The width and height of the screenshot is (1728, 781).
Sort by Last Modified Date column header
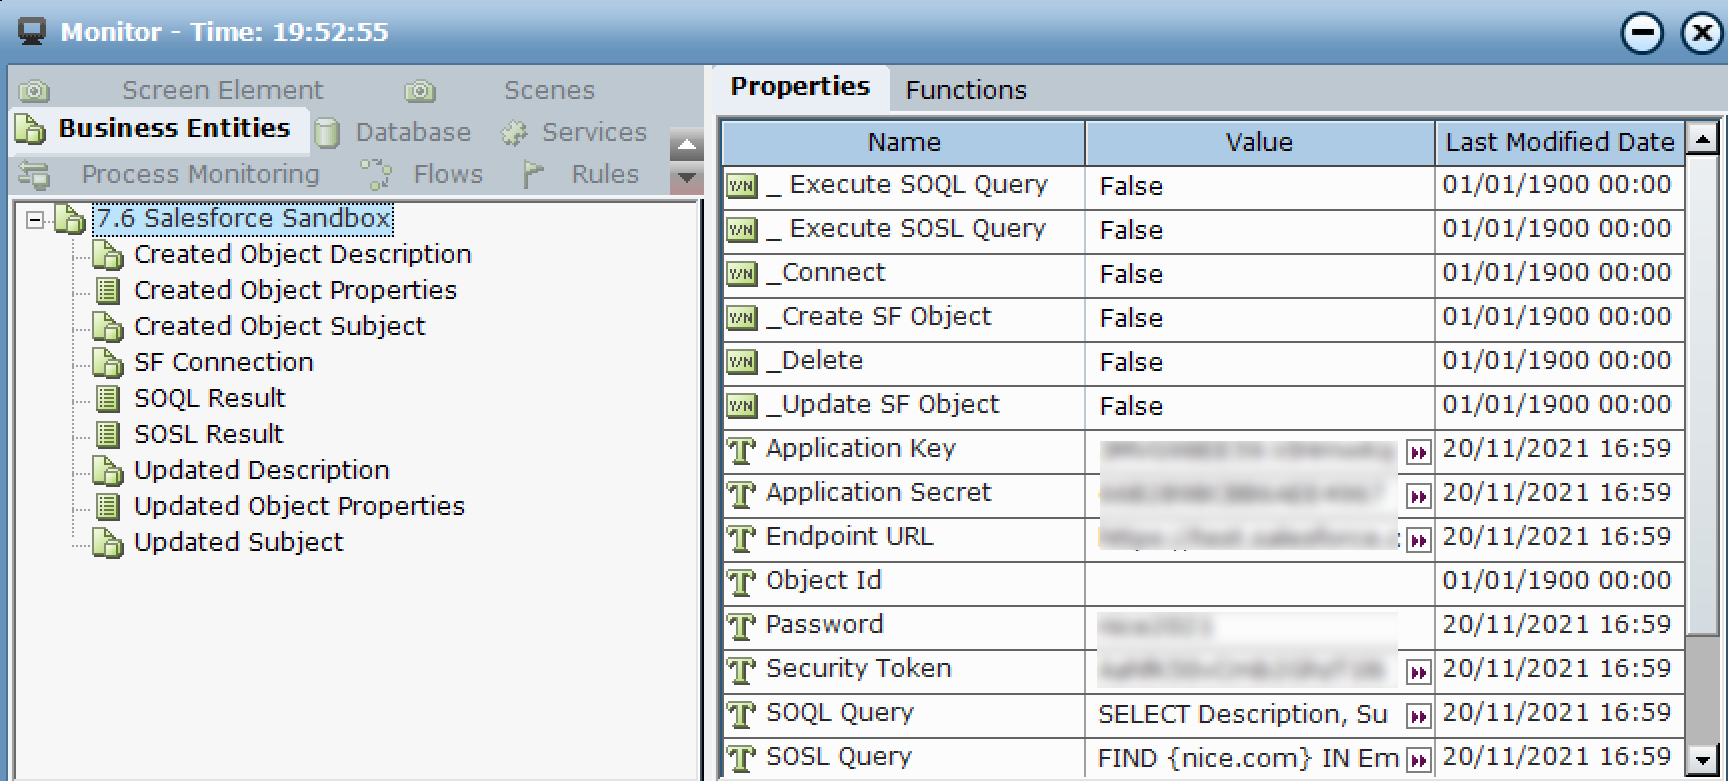click(x=1560, y=143)
